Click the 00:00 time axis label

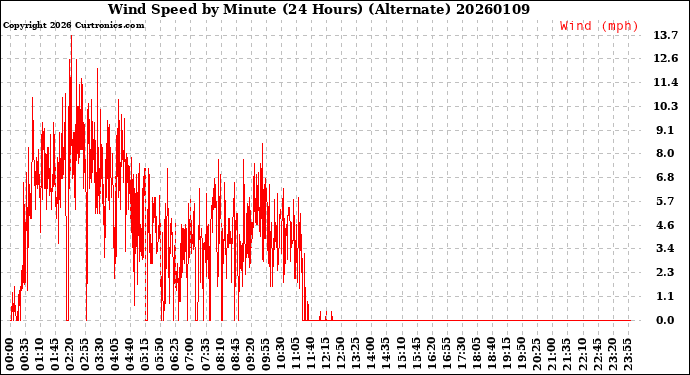pos(10,355)
